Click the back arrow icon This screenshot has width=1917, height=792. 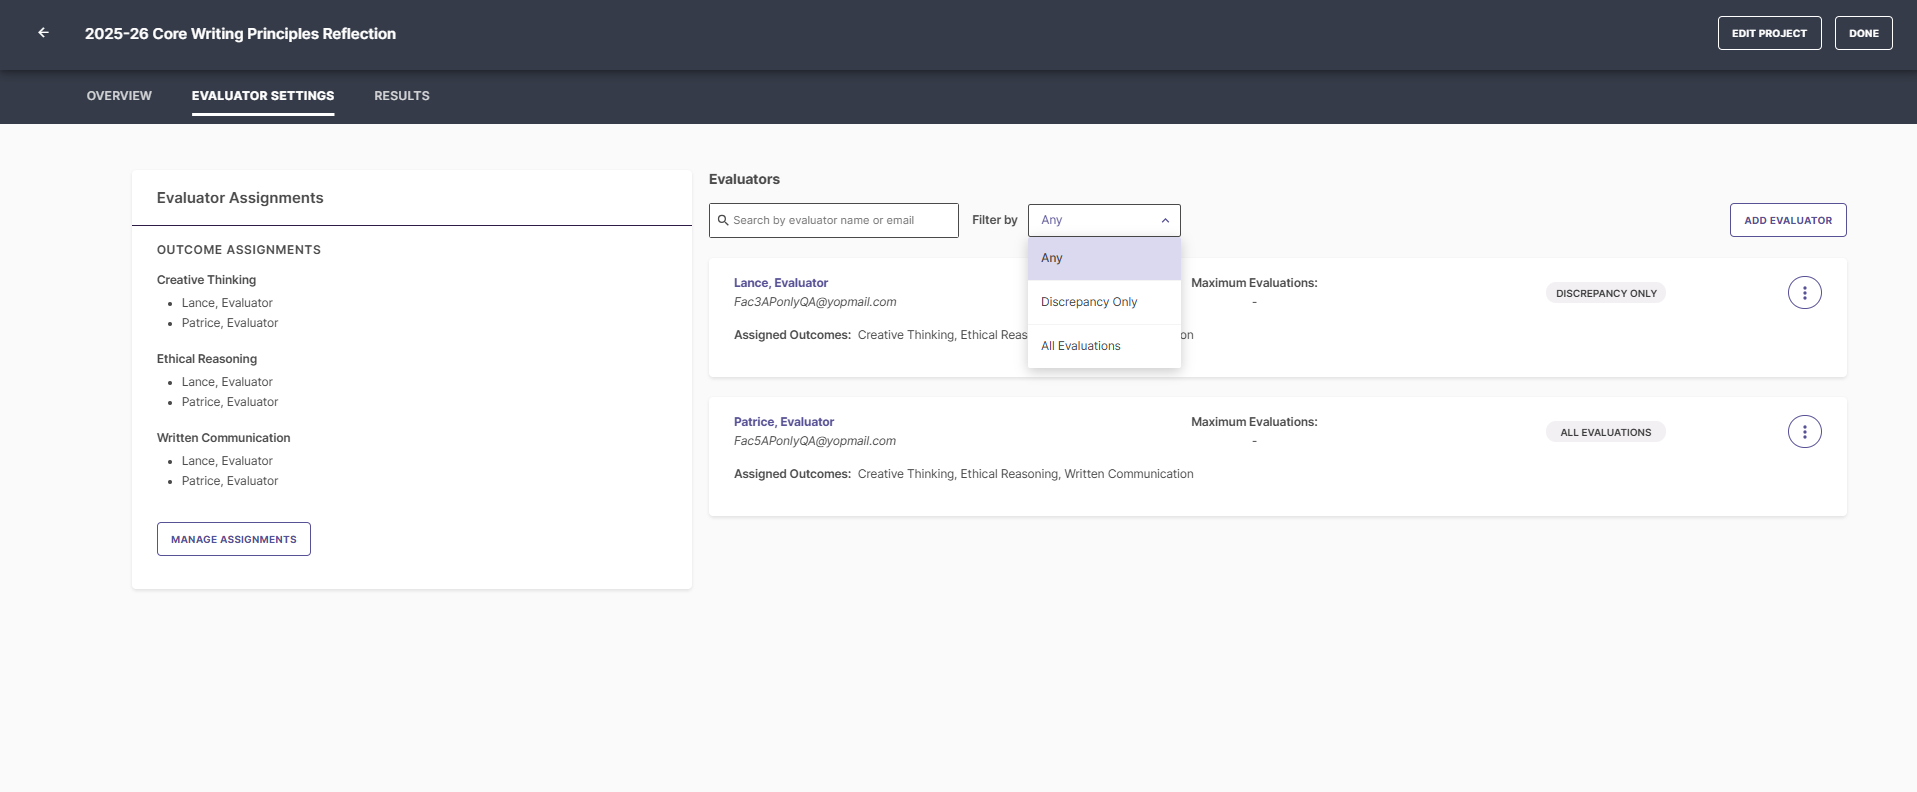(43, 33)
